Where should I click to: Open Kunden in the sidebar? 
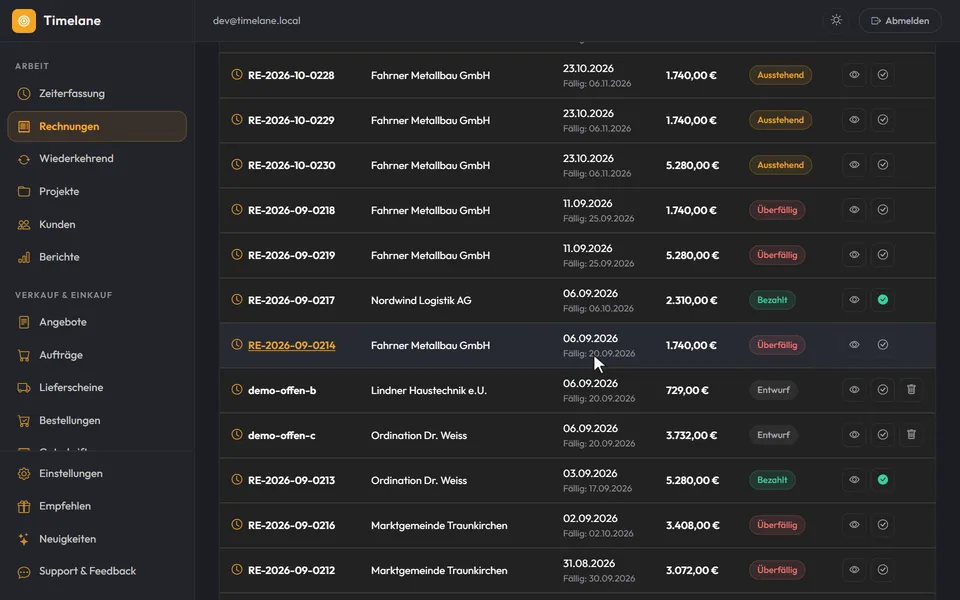97,225
